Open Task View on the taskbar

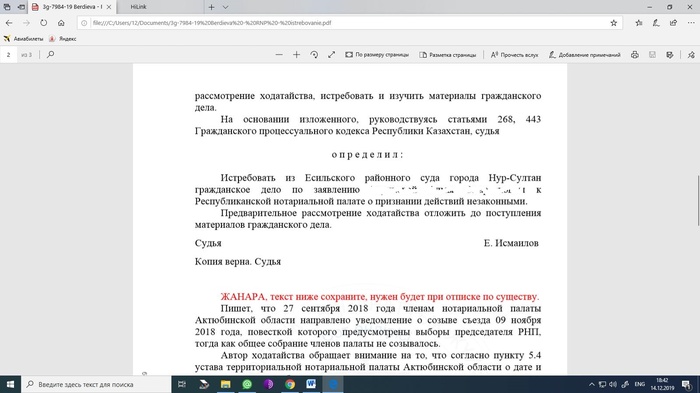pos(182,384)
